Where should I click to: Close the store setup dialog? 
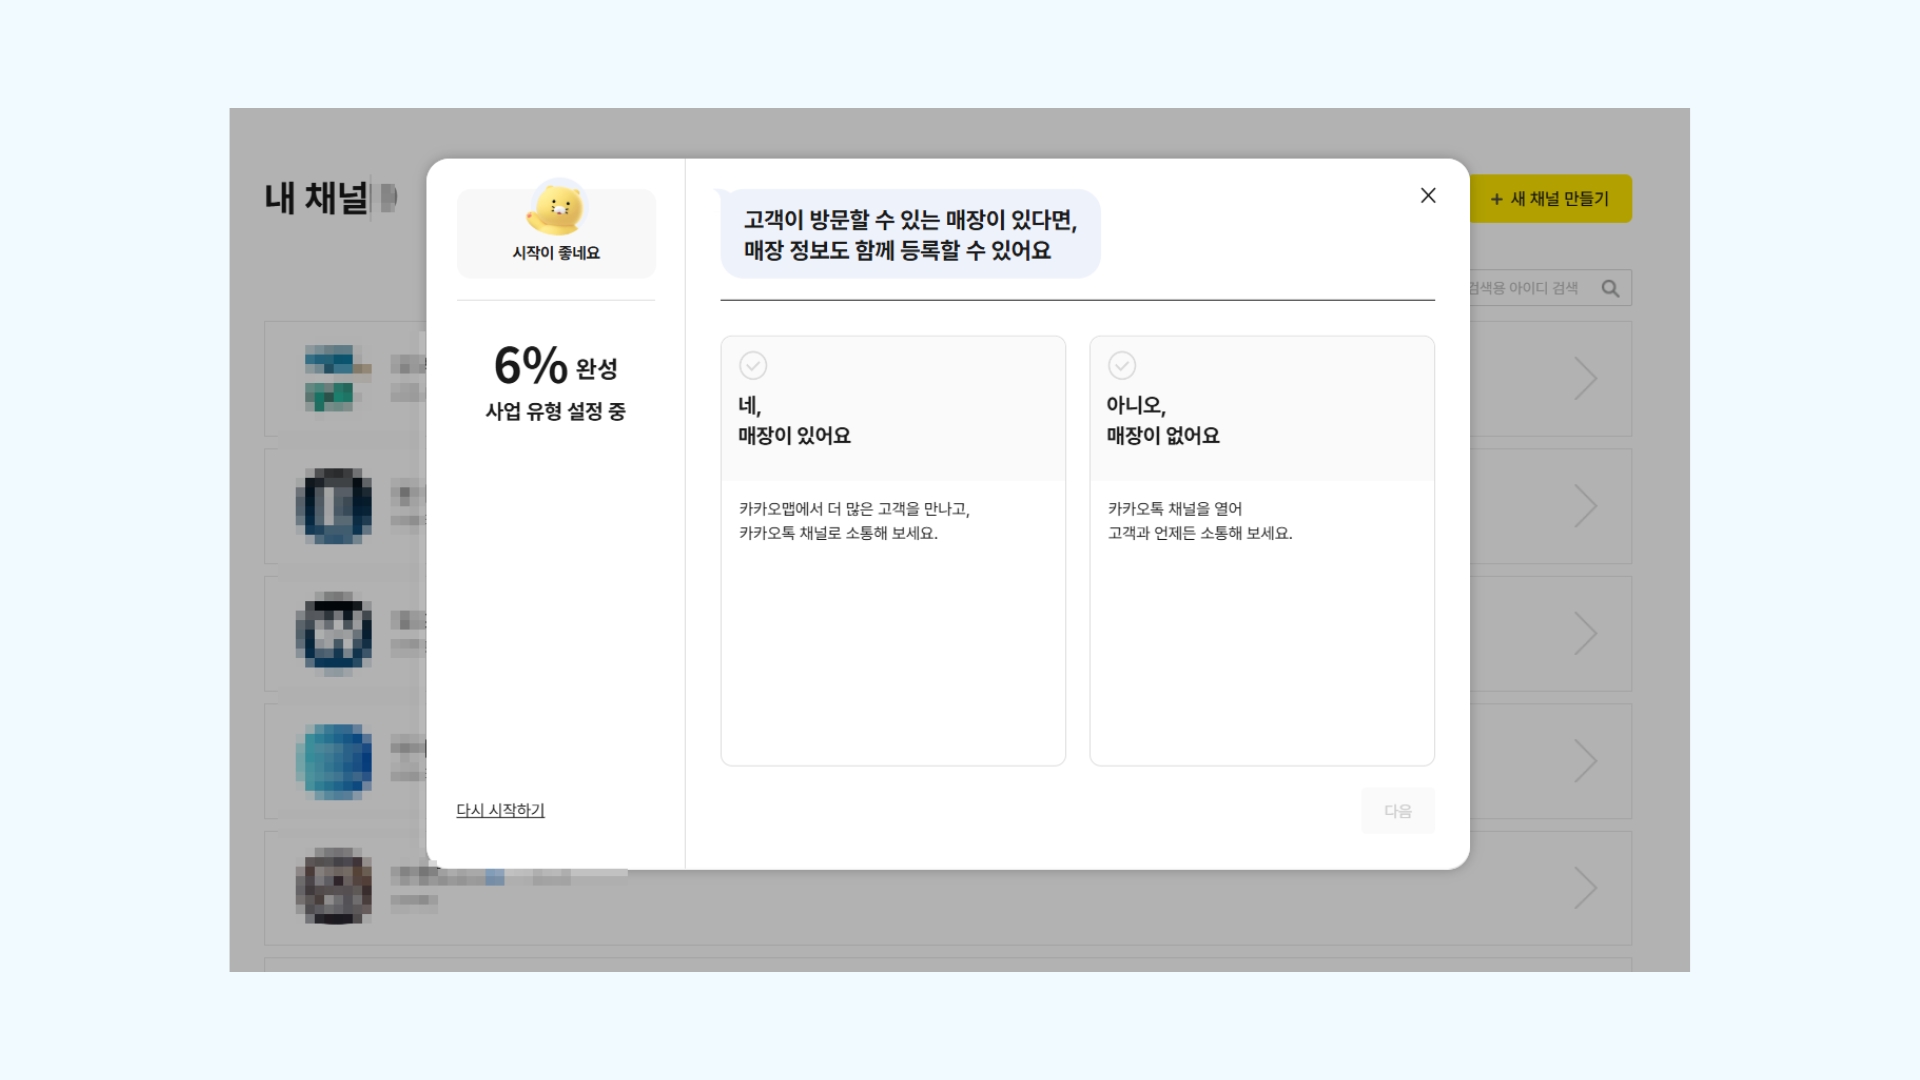point(1428,196)
